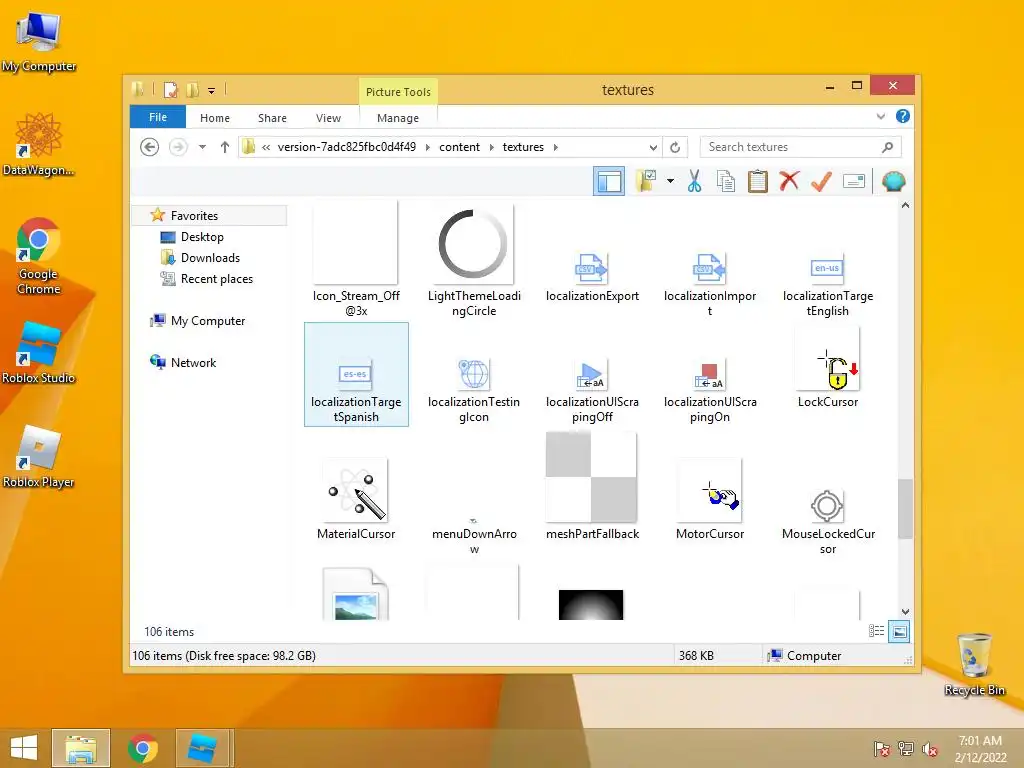The image size is (1024, 768).
Task: Click the scroll-down arrow of file list
Action: (x=905, y=611)
